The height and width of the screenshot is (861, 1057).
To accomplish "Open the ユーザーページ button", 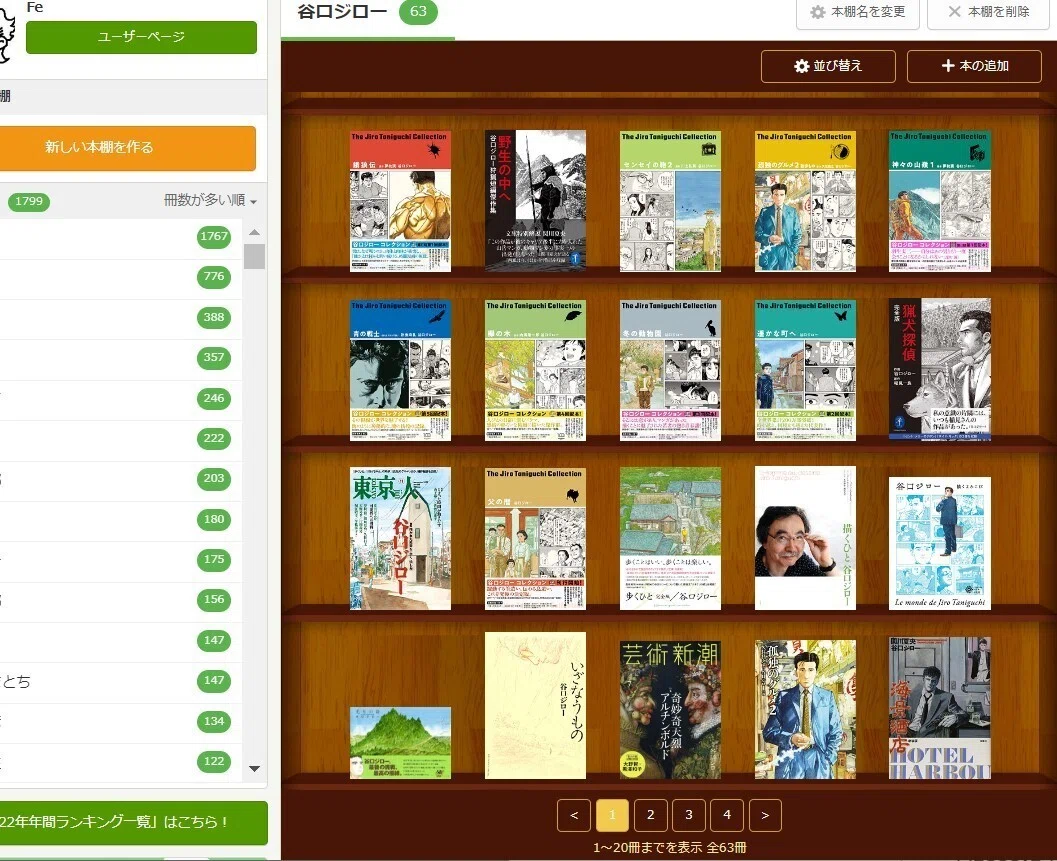I will coord(141,37).
